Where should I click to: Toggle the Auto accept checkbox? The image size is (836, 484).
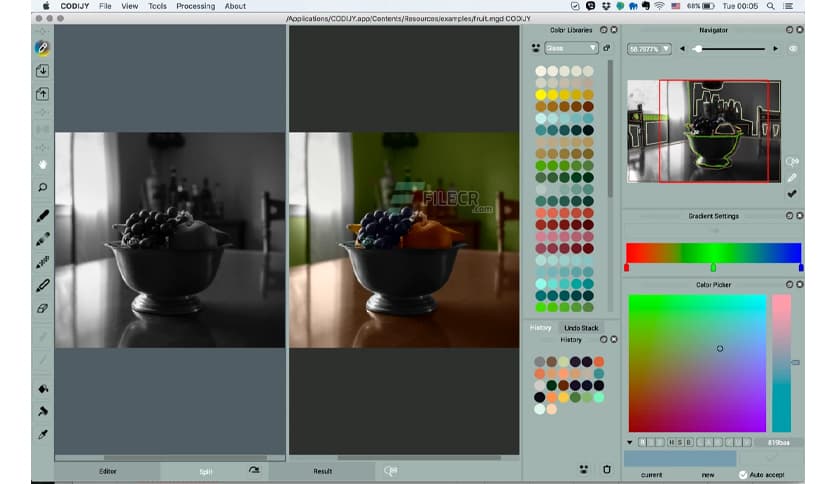coord(743,474)
